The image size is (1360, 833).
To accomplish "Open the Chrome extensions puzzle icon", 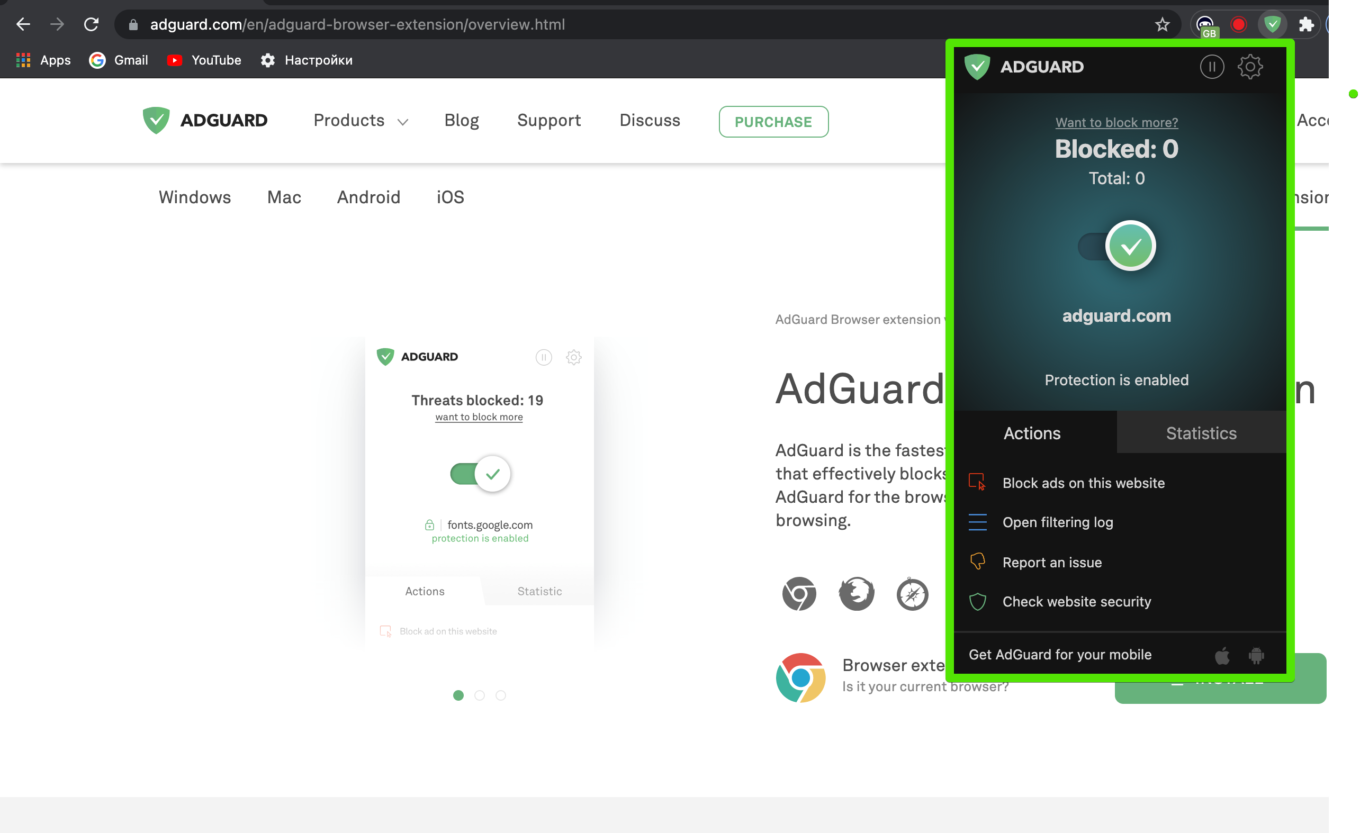I will coord(1306,25).
